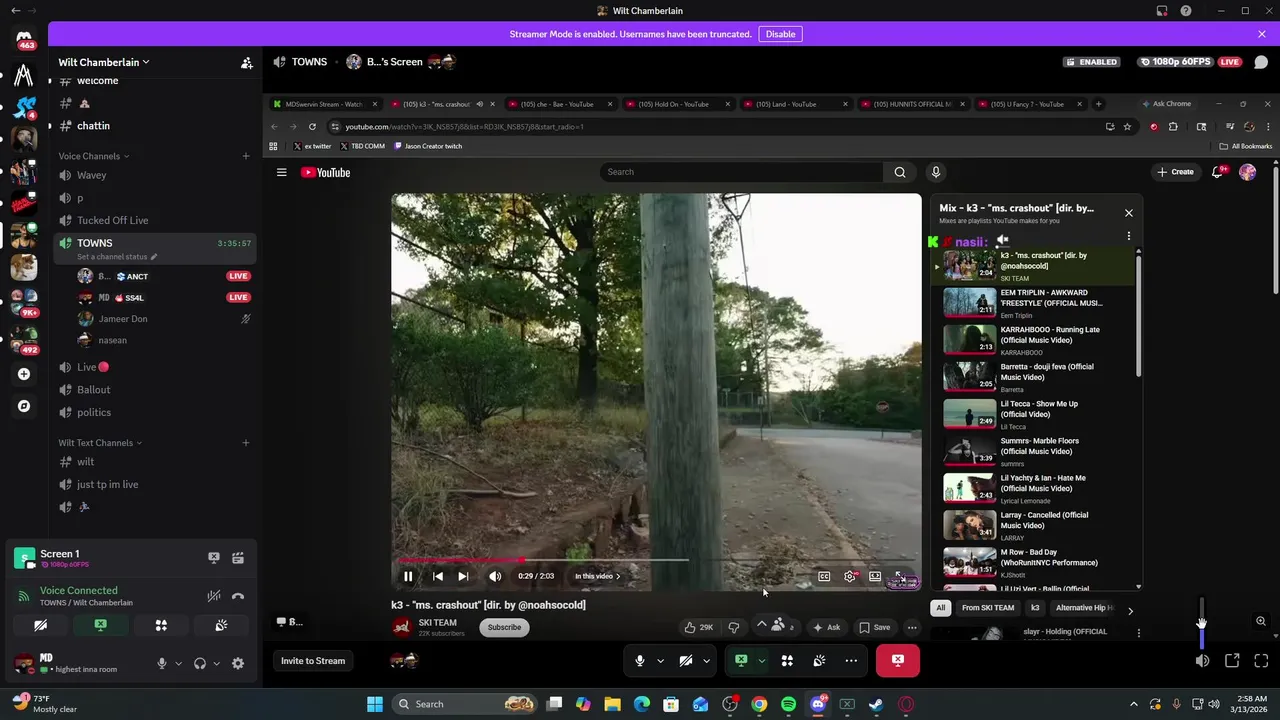The height and width of the screenshot is (720, 1280).
Task: Open user settings gear icon
Action: (238, 663)
